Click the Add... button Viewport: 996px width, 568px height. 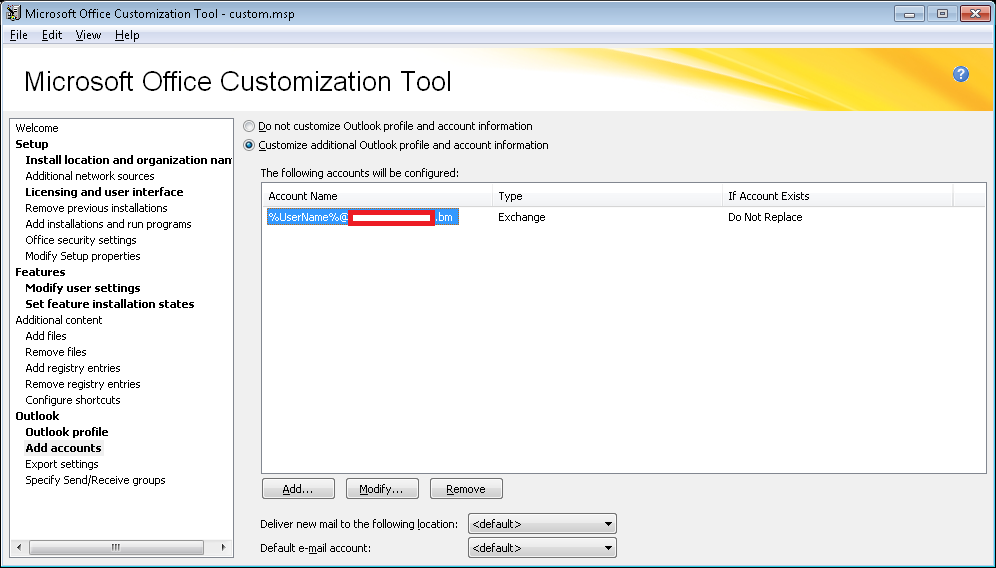click(x=298, y=489)
